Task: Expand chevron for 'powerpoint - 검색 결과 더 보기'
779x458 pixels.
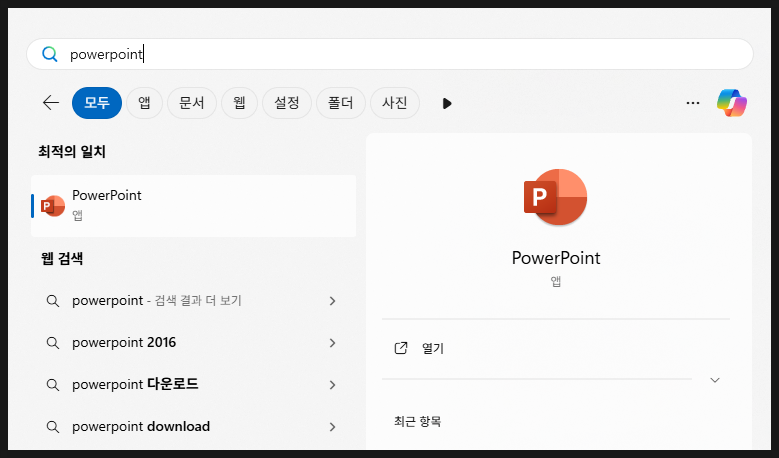Action: pos(332,301)
